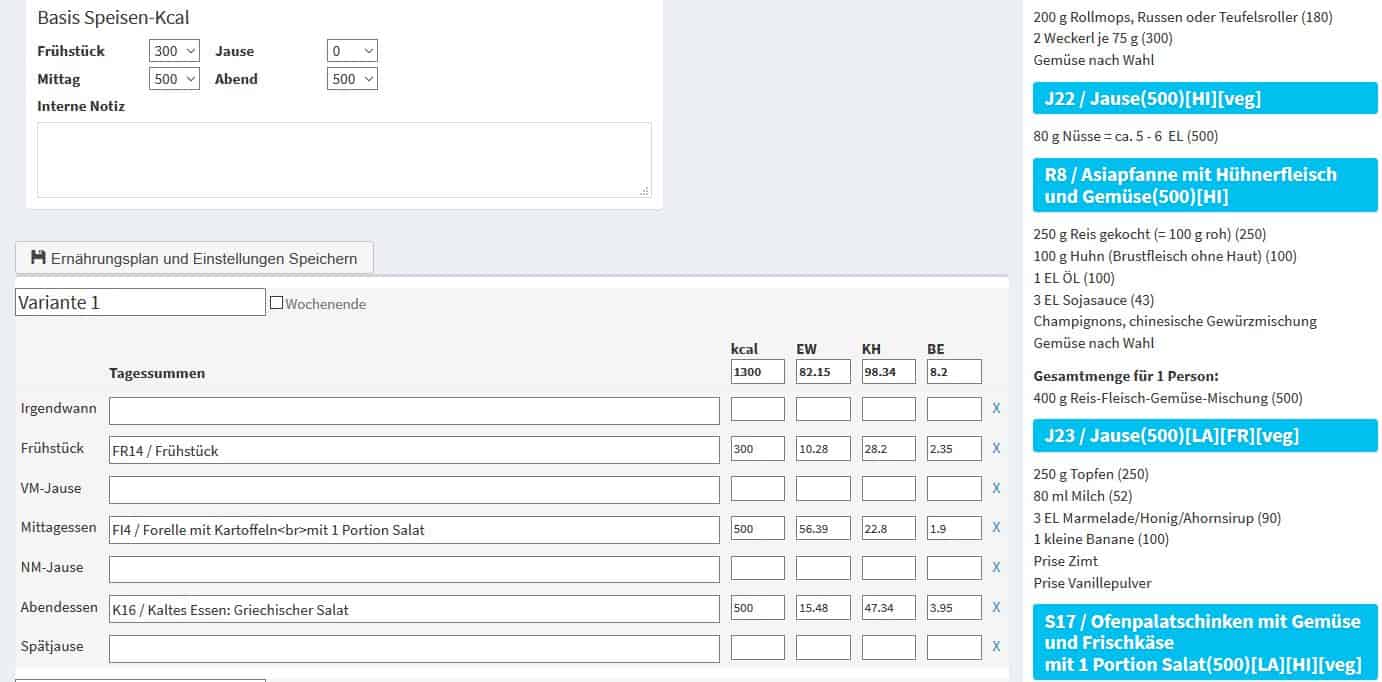The image size is (1382, 682).
Task: Enable the Wochenende checkbox
Action: 277,303
